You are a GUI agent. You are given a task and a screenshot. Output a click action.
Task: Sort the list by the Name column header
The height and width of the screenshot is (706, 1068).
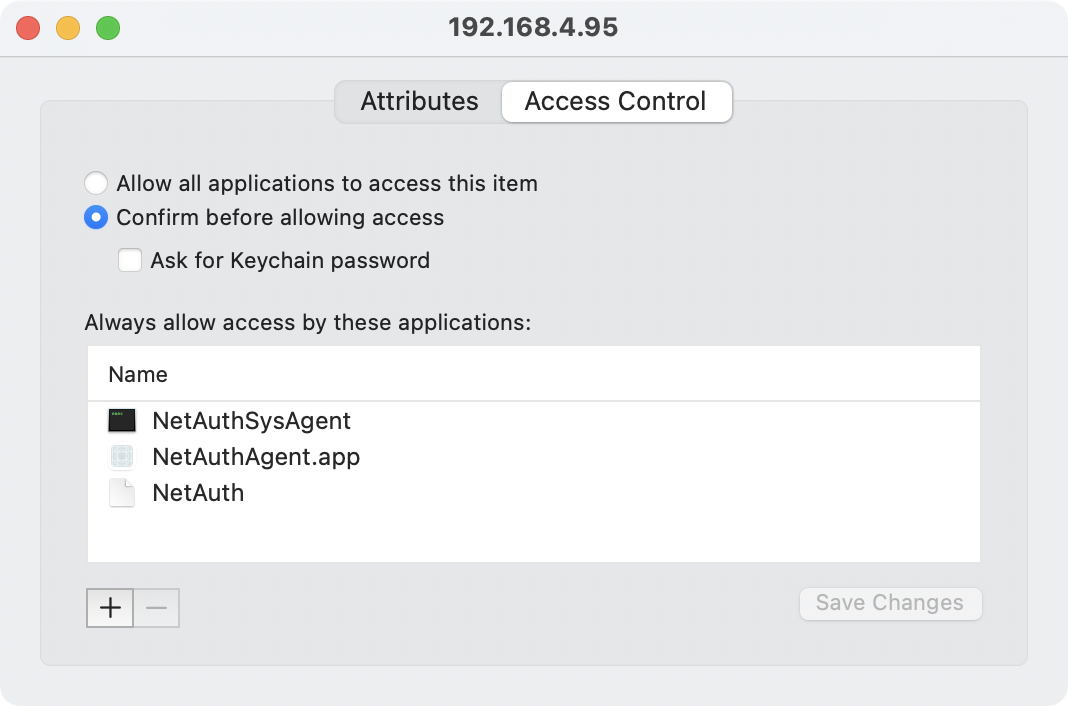138,375
